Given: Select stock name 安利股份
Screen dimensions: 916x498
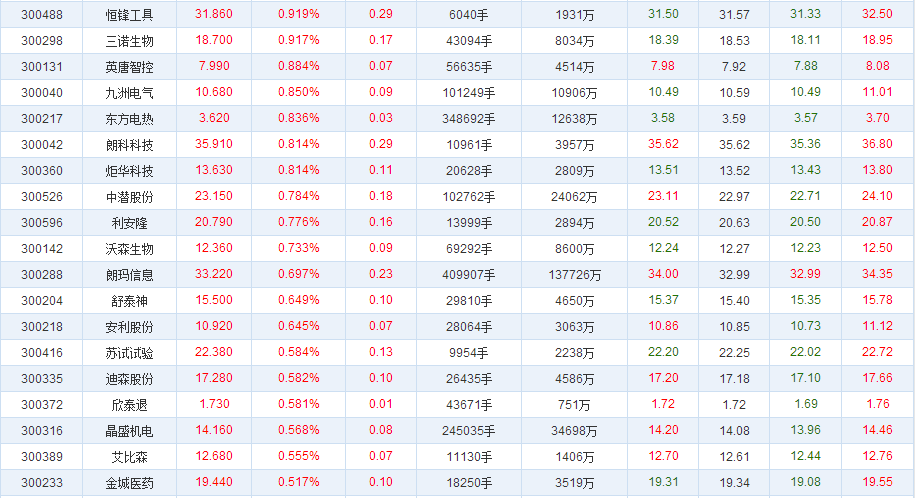Looking at the screenshot, I should tap(129, 327).
